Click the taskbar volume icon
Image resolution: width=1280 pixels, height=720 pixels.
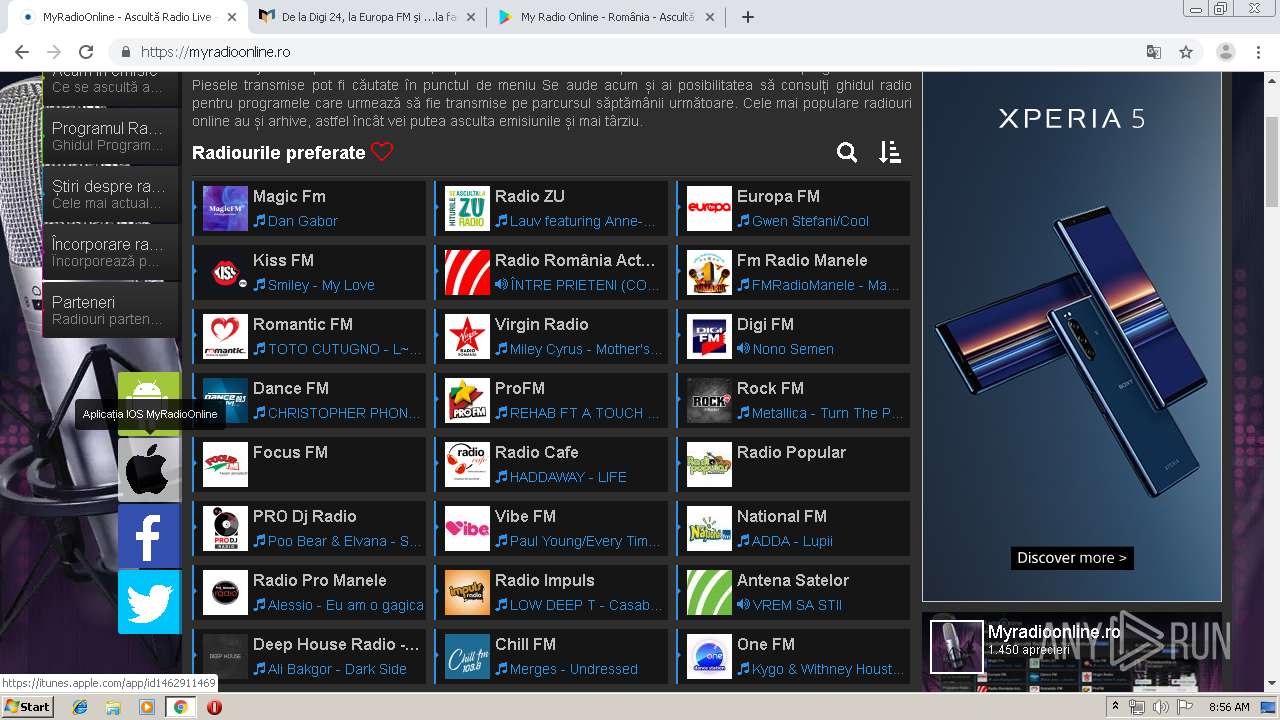[1160, 707]
